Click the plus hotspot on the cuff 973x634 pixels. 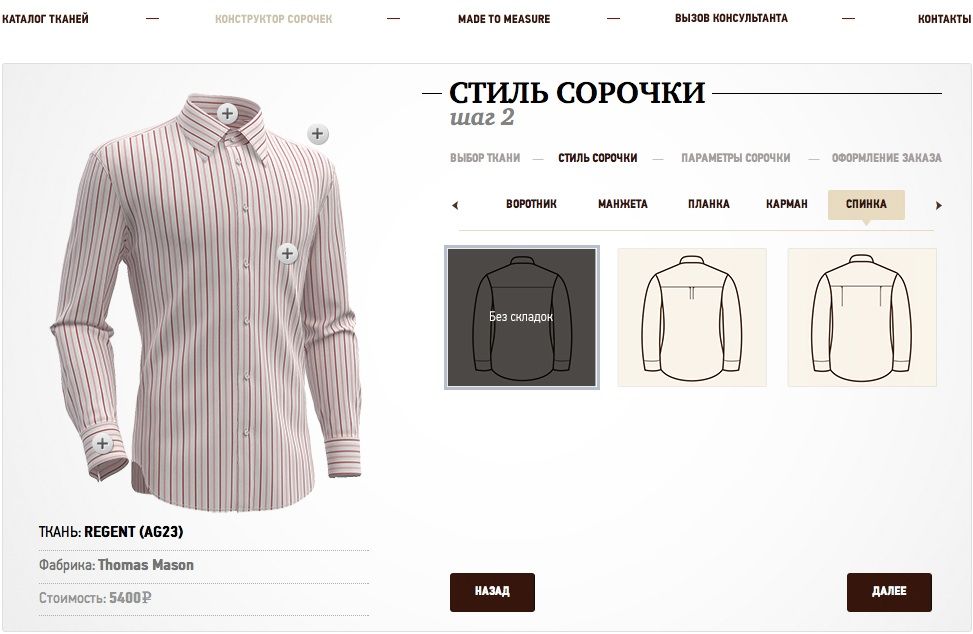[x=102, y=444]
